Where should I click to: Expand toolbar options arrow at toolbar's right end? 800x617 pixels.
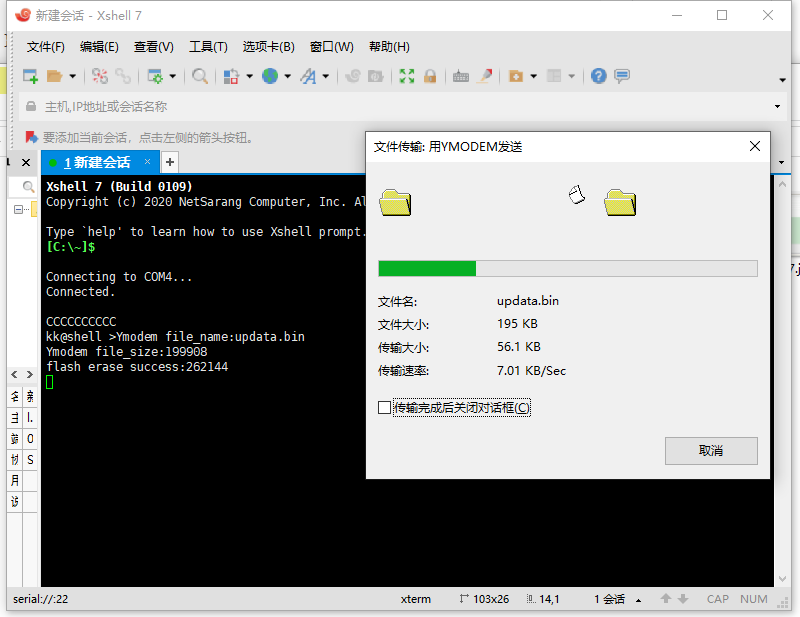pyautogui.click(x=782, y=80)
